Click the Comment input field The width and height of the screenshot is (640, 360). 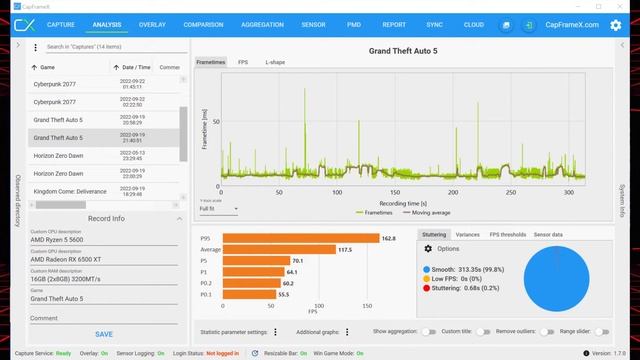click(x=104, y=318)
